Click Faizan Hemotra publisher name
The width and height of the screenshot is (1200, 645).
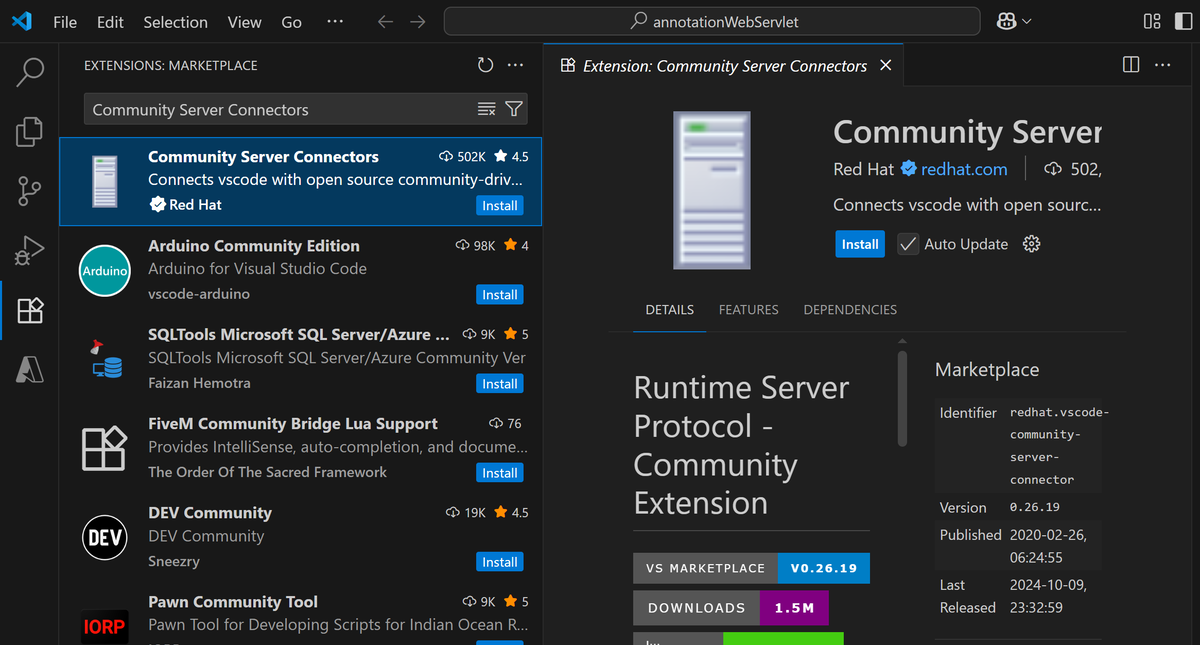click(x=199, y=383)
